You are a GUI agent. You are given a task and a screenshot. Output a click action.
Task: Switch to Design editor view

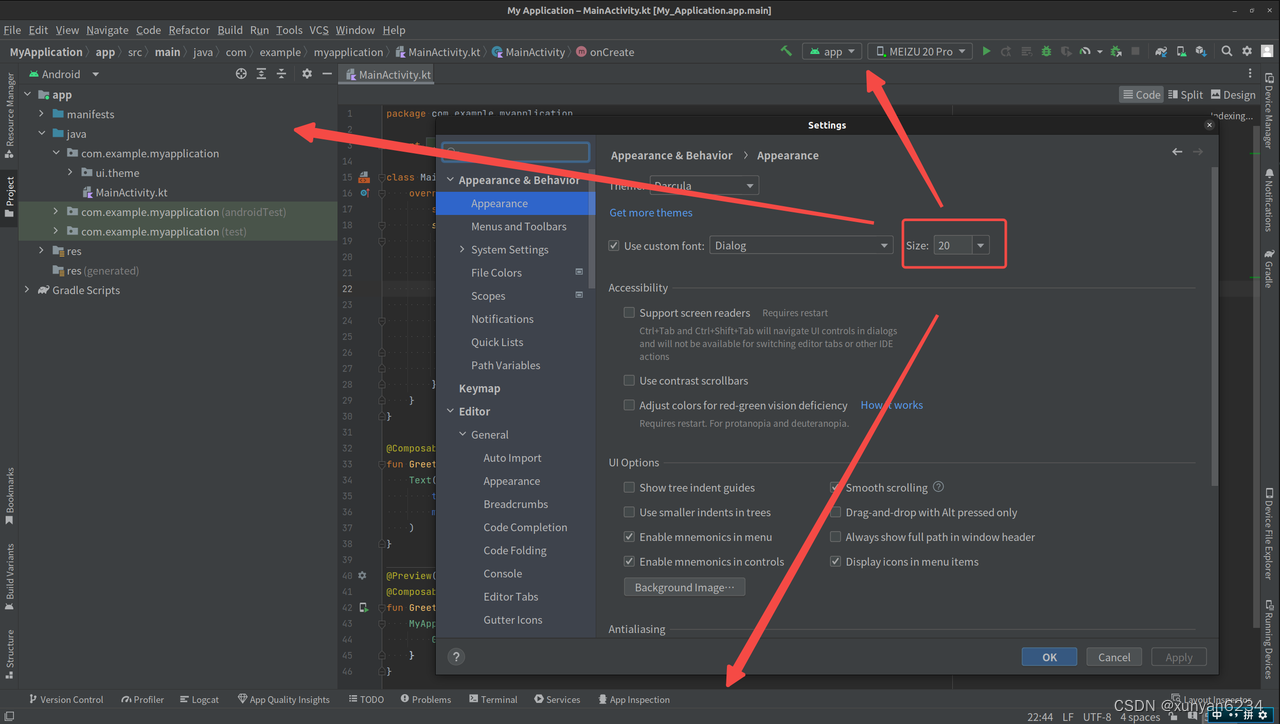tap(1232, 94)
